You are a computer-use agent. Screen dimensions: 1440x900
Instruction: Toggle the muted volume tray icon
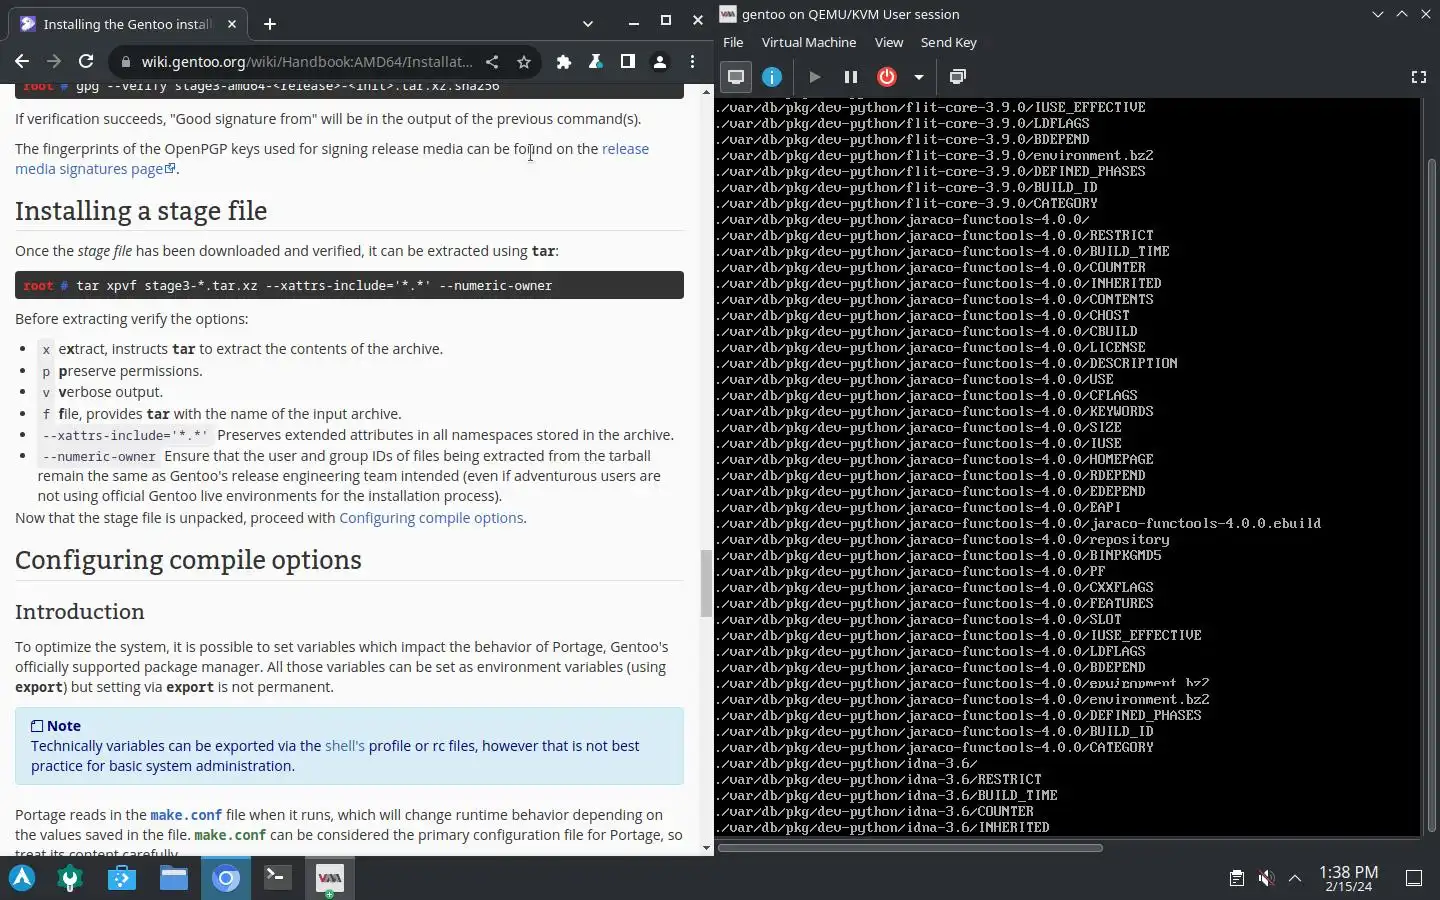tap(1266, 878)
